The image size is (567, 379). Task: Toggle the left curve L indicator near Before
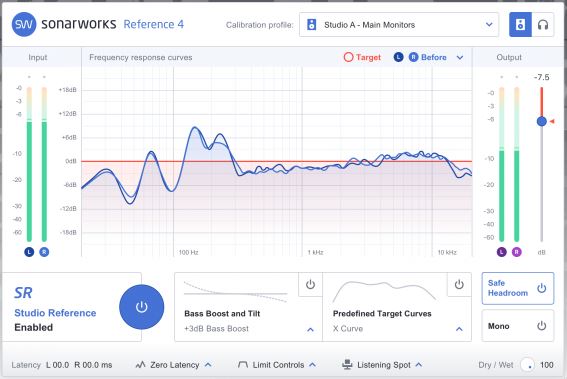(x=398, y=57)
